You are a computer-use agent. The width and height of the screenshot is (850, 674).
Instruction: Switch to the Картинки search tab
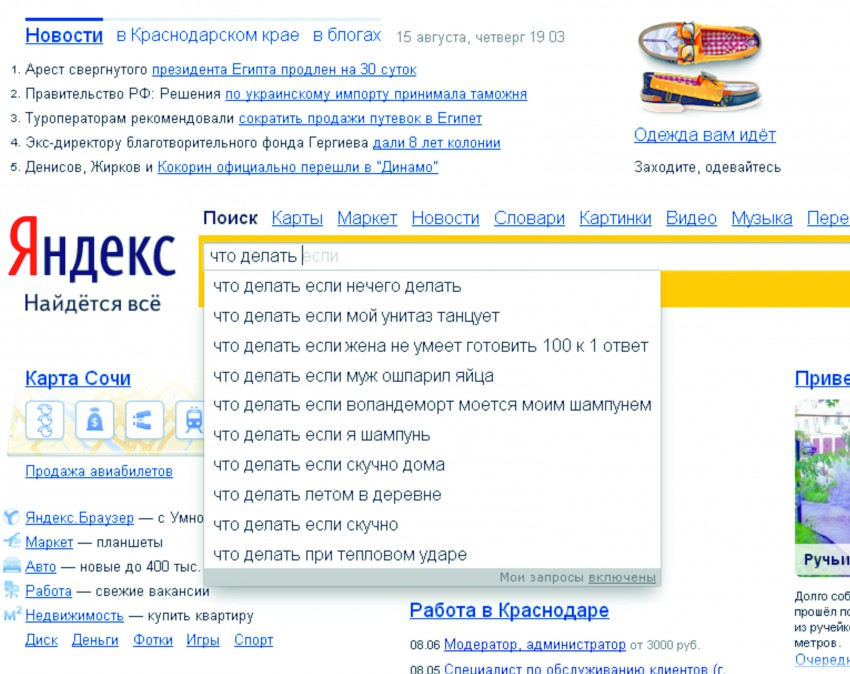(x=615, y=218)
